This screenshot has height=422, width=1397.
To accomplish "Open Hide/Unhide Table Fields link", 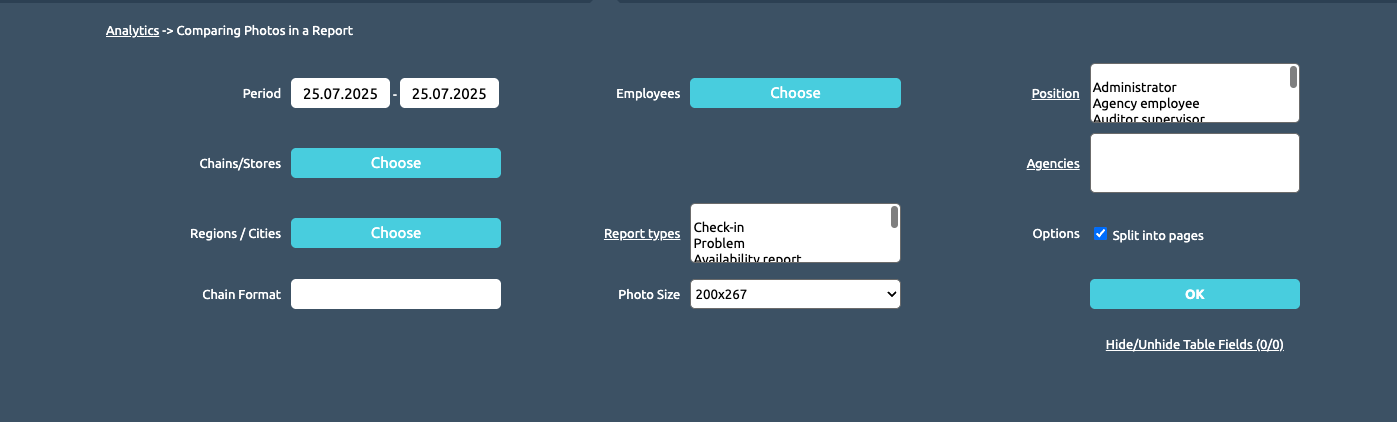I will point(1195,344).
